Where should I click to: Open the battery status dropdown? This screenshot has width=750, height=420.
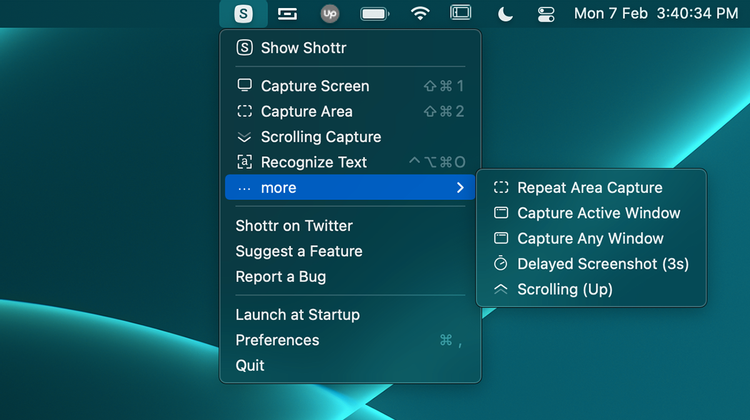tap(375, 14)
